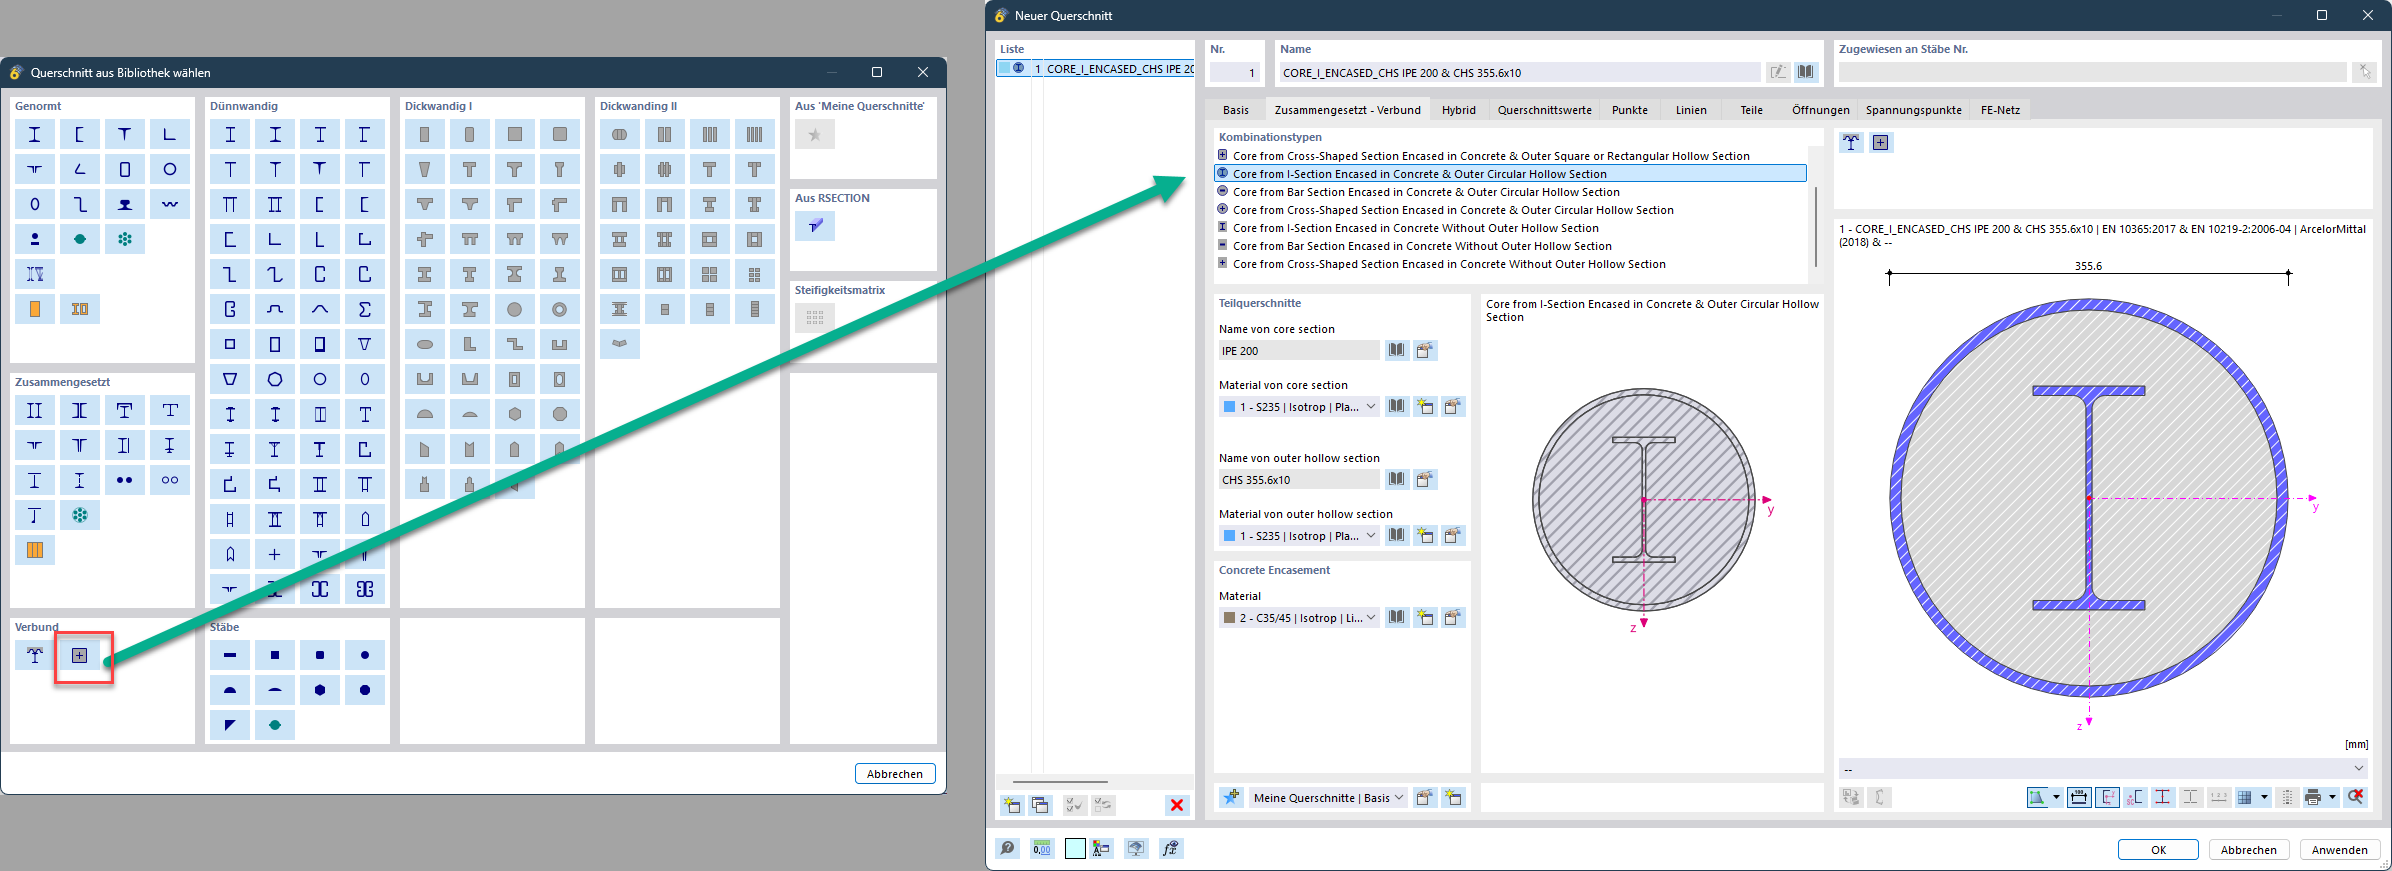Open the Concrete Encasement C35/45 material dropdown

click(1371, 618)
